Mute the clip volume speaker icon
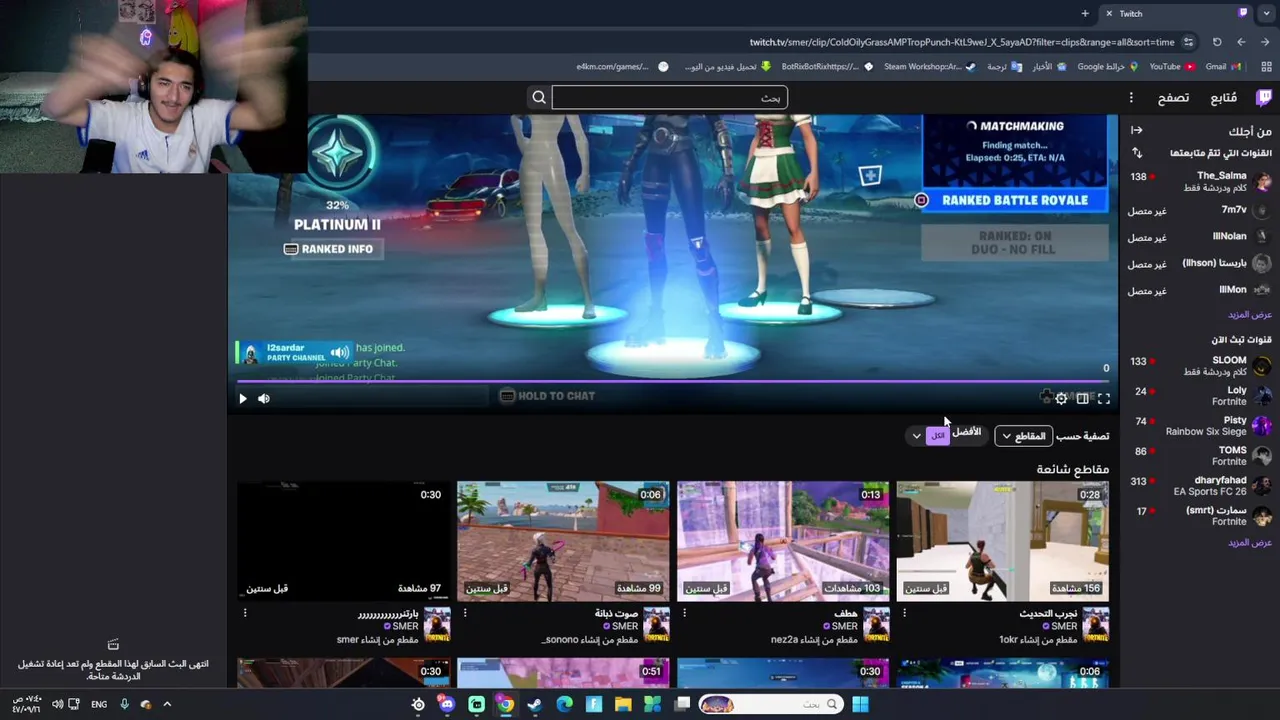Image resolution: width=1280 pixels, height=720 pixels. 264,398
